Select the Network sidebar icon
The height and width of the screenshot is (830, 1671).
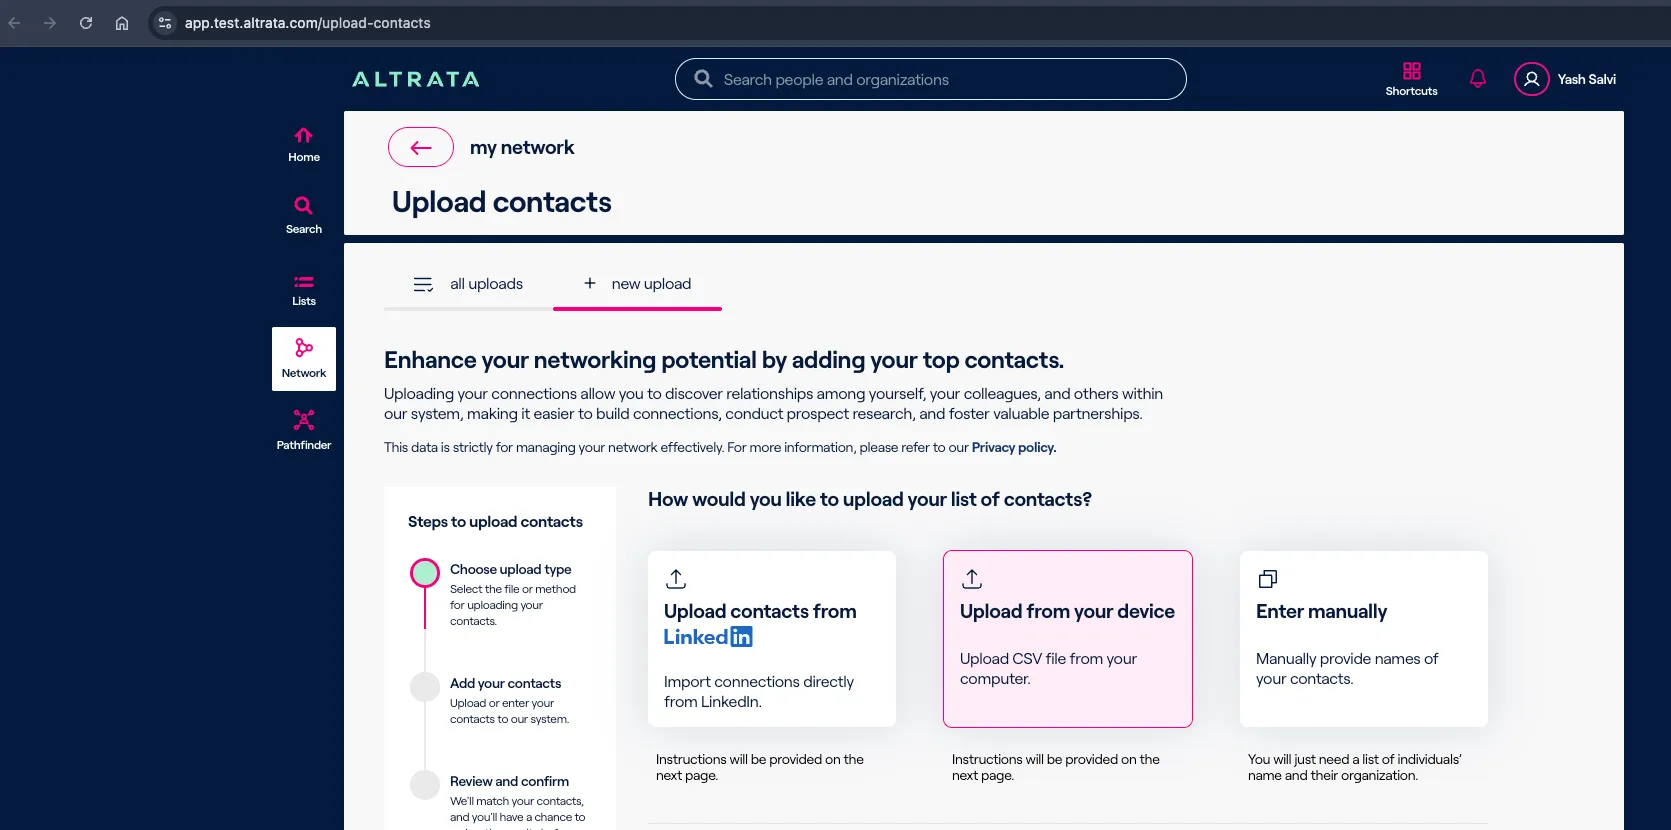[x=304, y=359]
